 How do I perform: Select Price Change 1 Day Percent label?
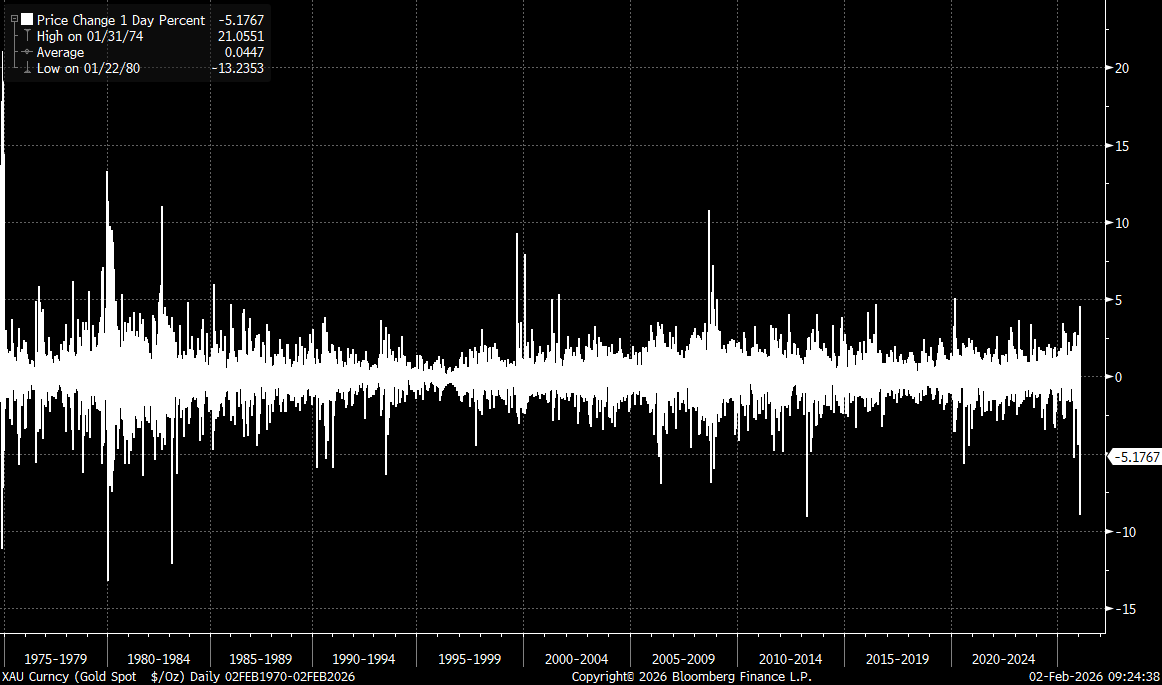(121, 20)
